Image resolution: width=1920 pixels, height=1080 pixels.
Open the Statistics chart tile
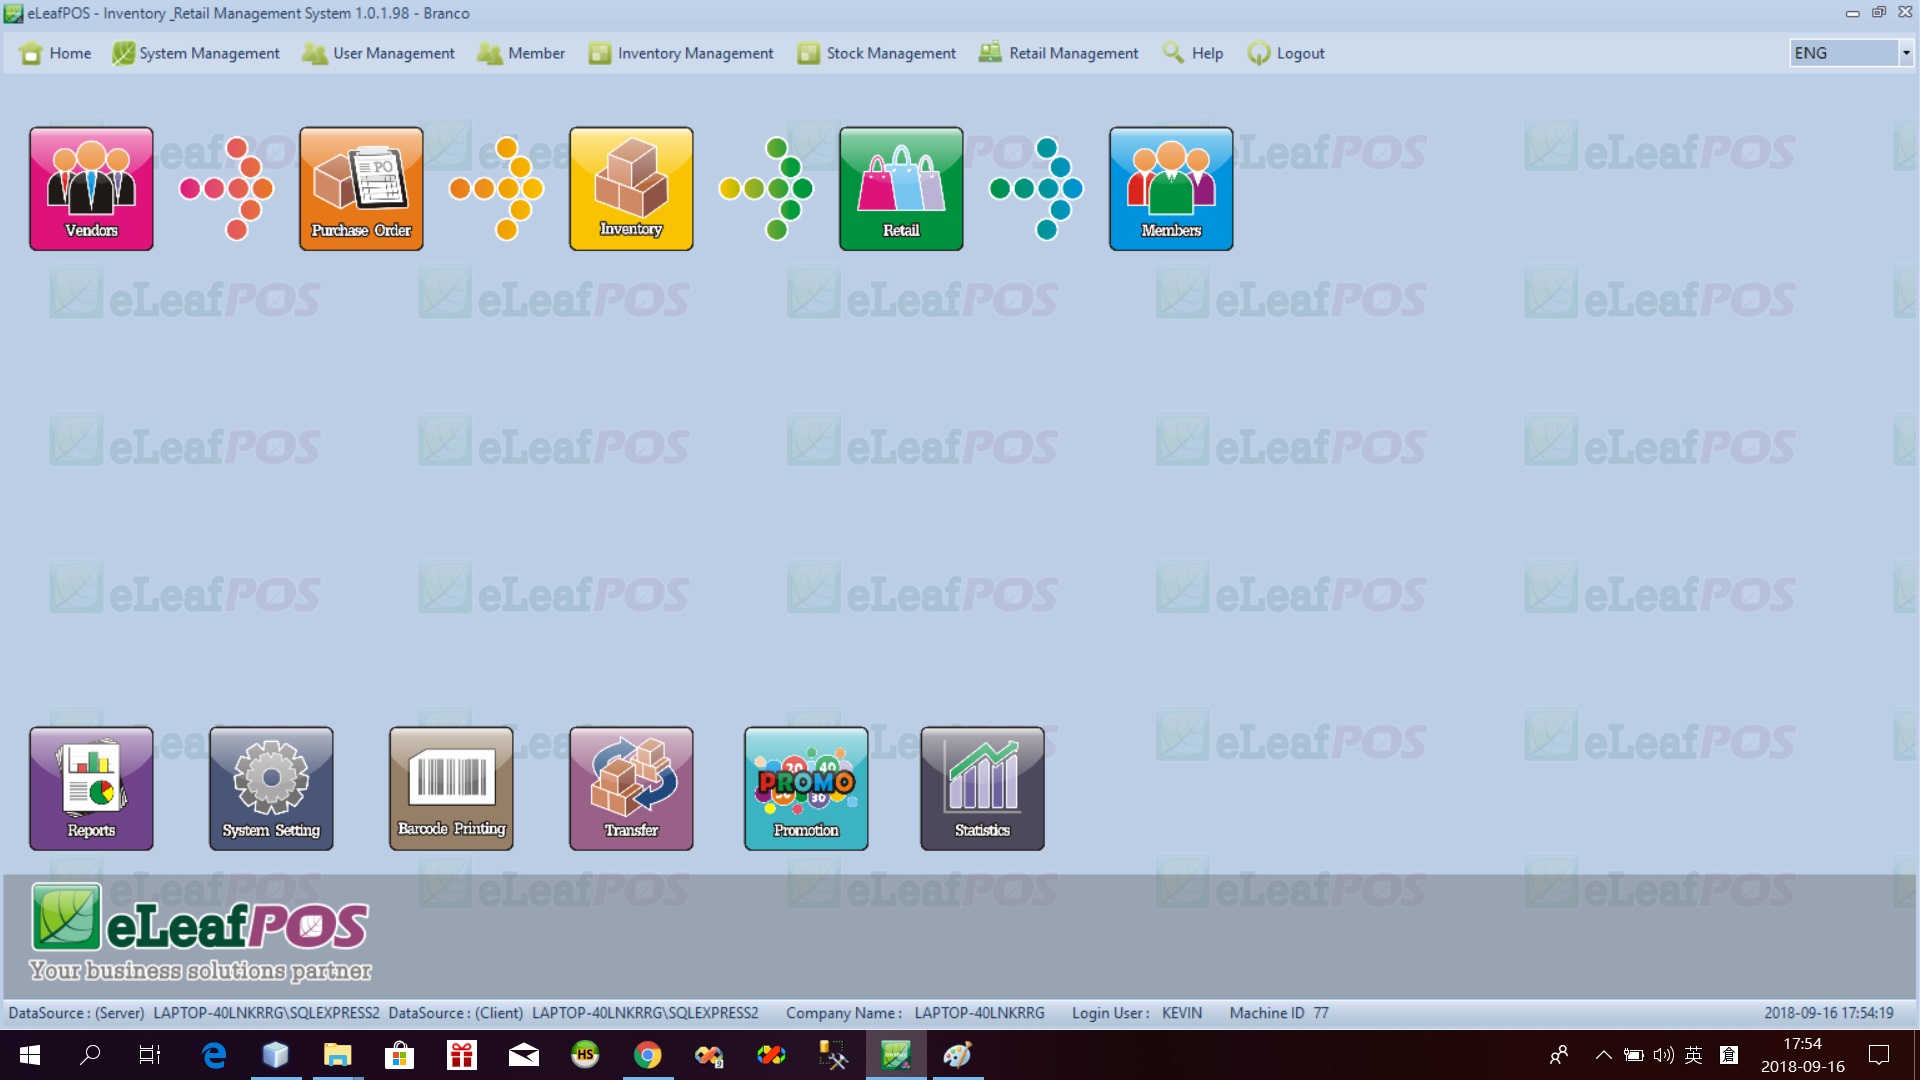click(982, 788)
